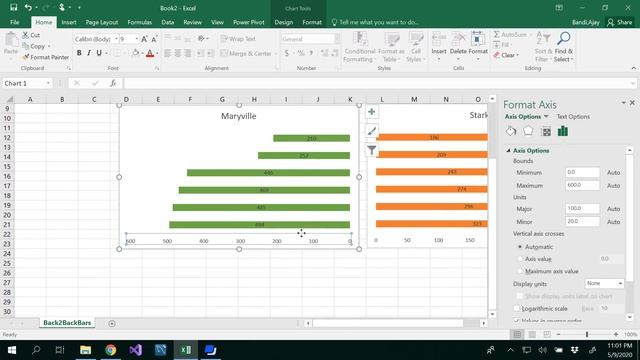The height and width of the screenshot is (360, 640).
Task: Open Chart Filters funnel button
Action: (x=371, y=150)
